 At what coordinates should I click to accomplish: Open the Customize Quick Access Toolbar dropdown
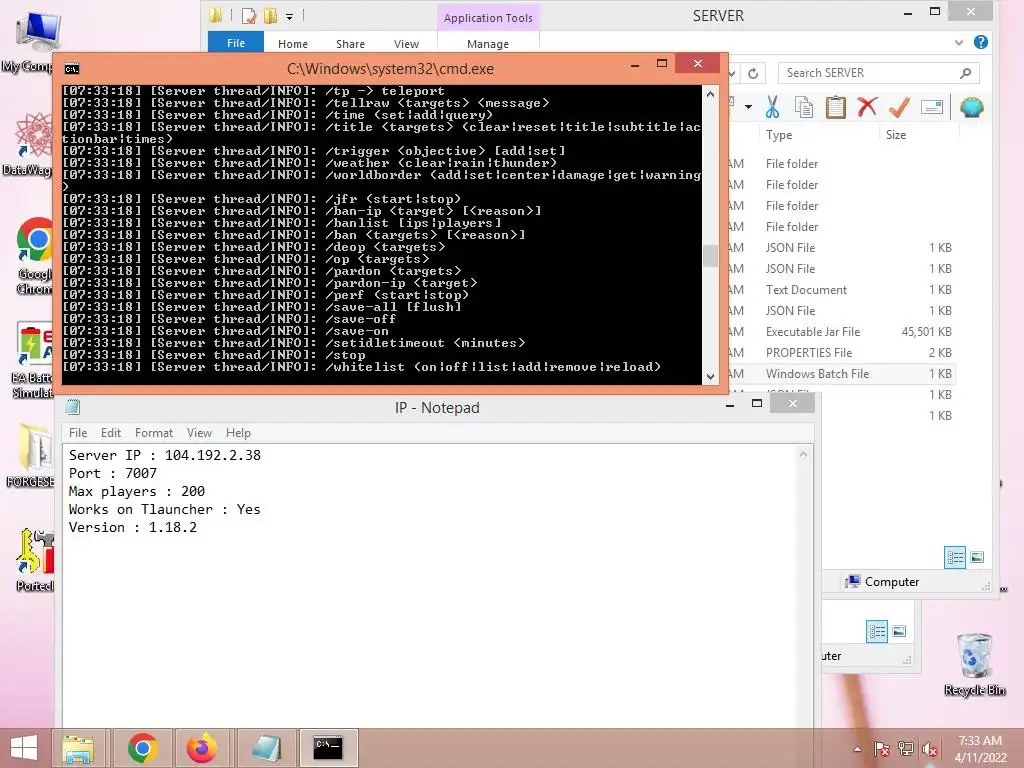[x=289, y=16]
